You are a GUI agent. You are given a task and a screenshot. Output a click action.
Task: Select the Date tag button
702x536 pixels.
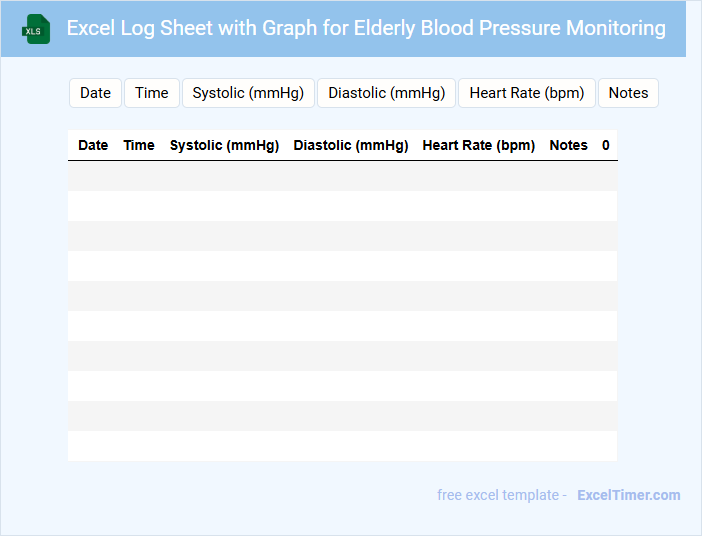pos(95,93)
